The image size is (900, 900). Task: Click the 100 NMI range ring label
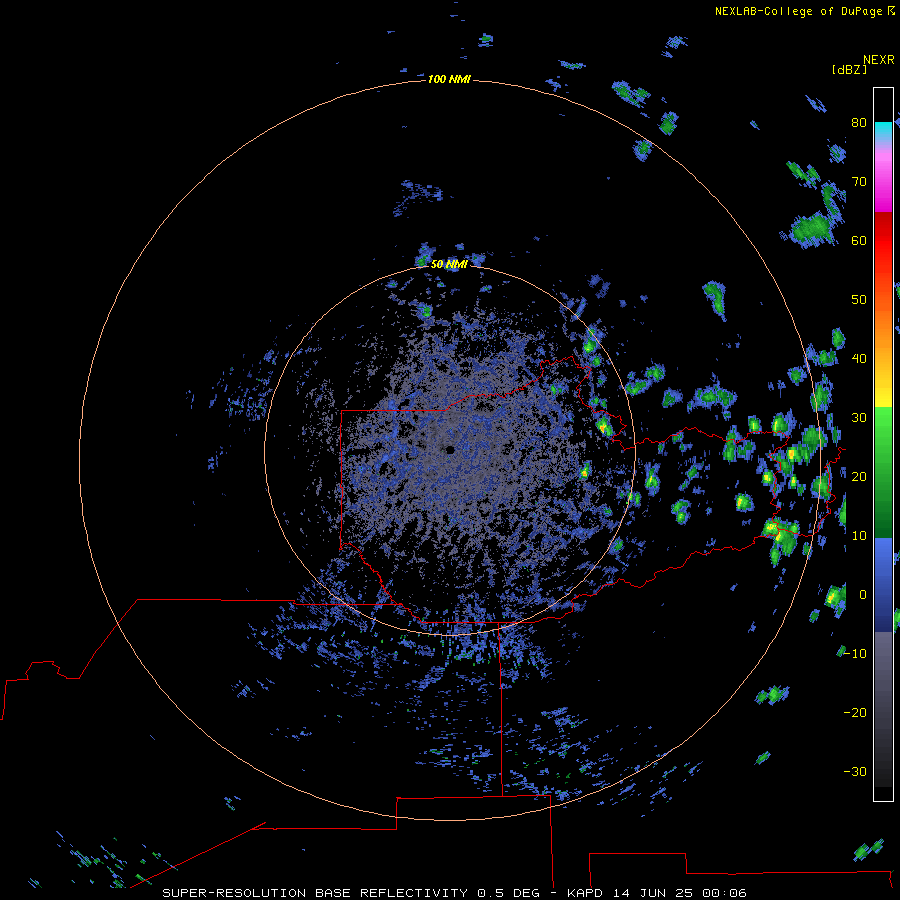click(449, 79)
